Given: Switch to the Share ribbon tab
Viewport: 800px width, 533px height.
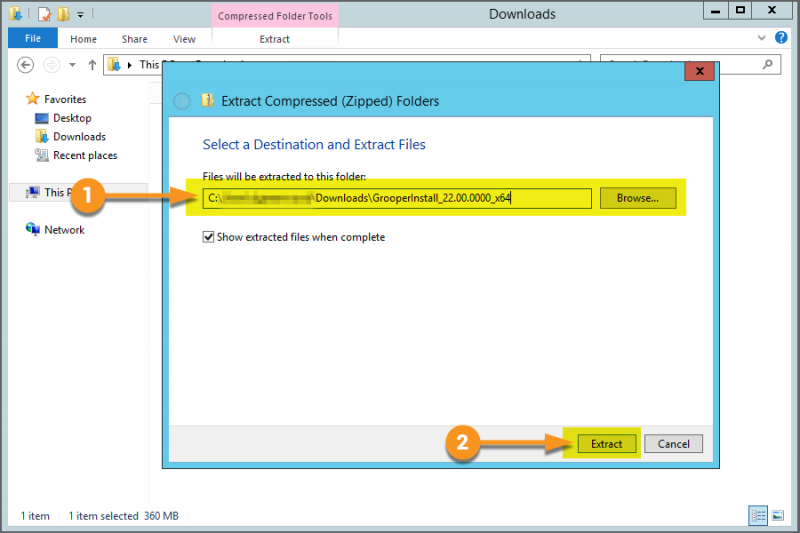Looking at the screenshot, I should (x=134, y=39).
